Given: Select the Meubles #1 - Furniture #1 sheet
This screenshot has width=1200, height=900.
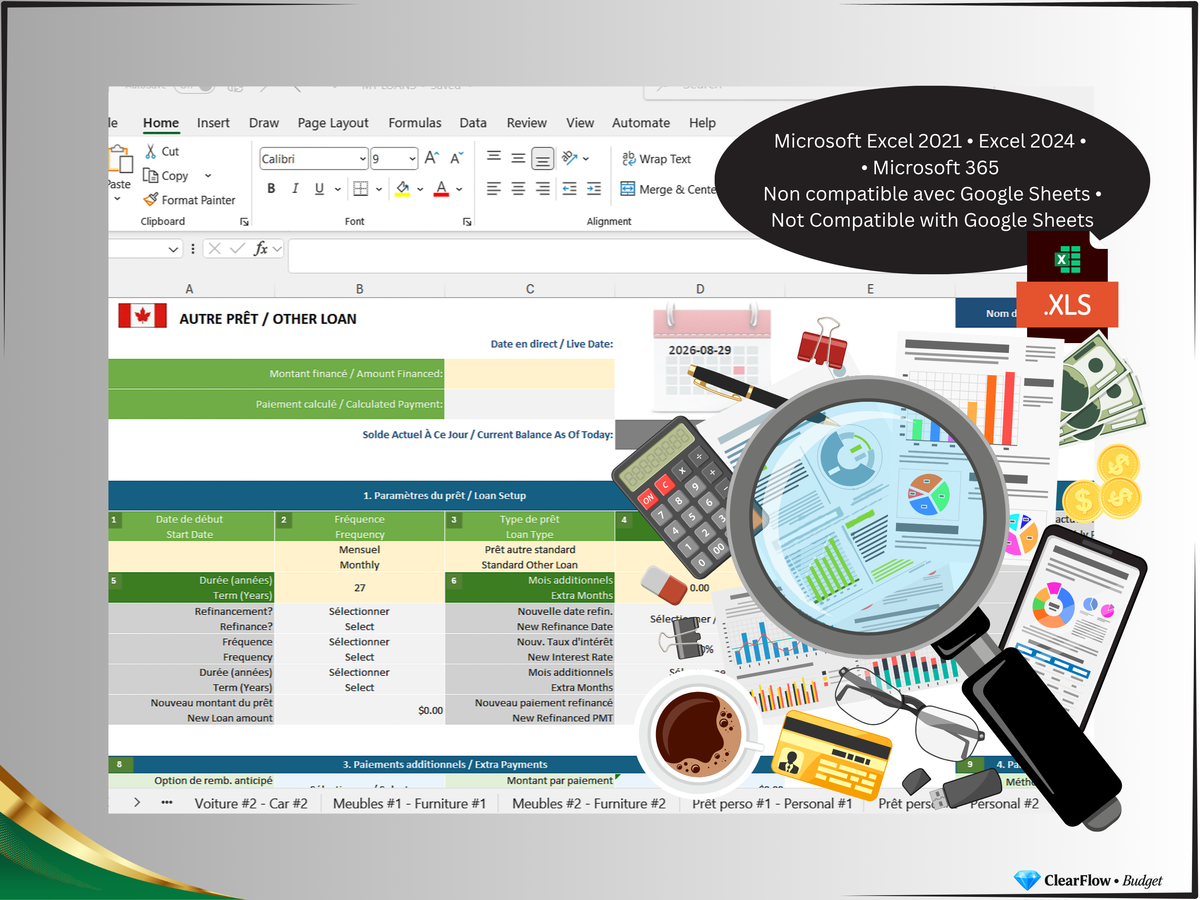Looking at the screenshot, I should (x=409, y=803).
